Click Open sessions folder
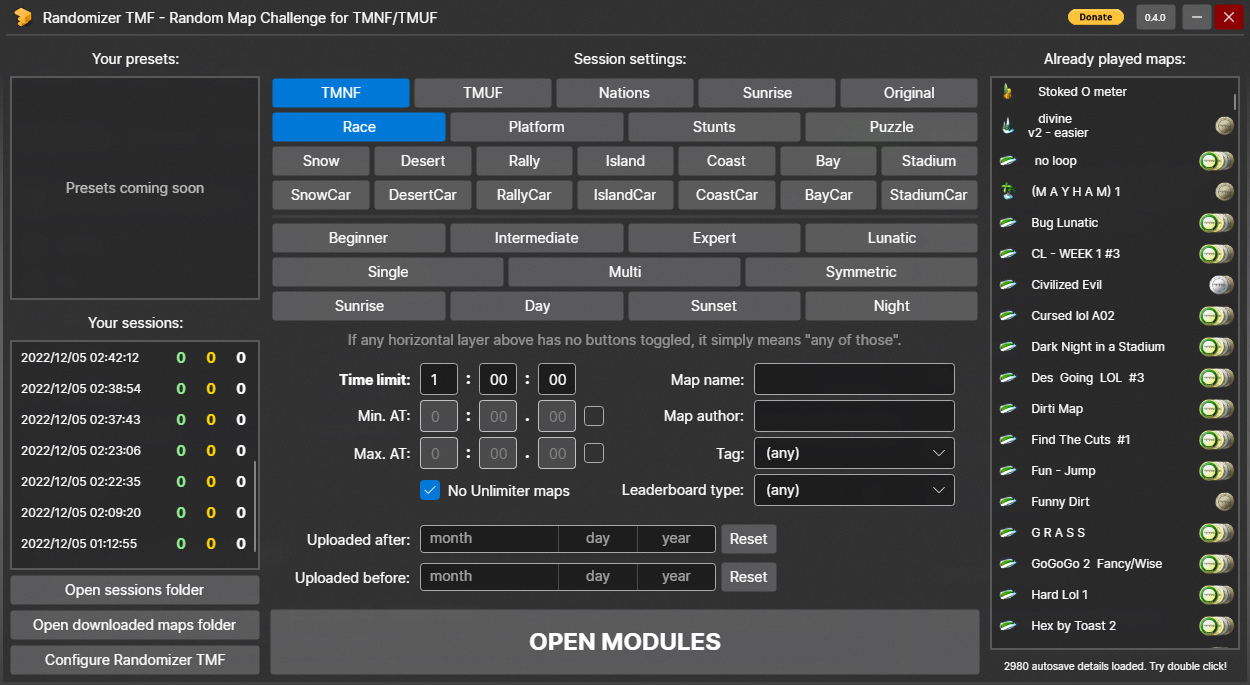 coord(135,590)
